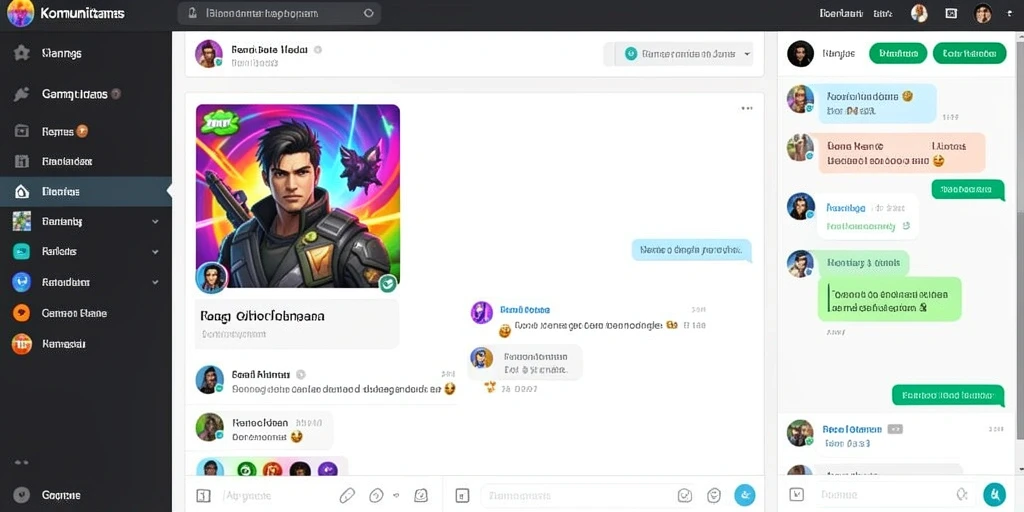This screenshot has height=512, width=1024.
Task: Click the blue circular icon in the sidebar
Action: (x=22, y=282)
